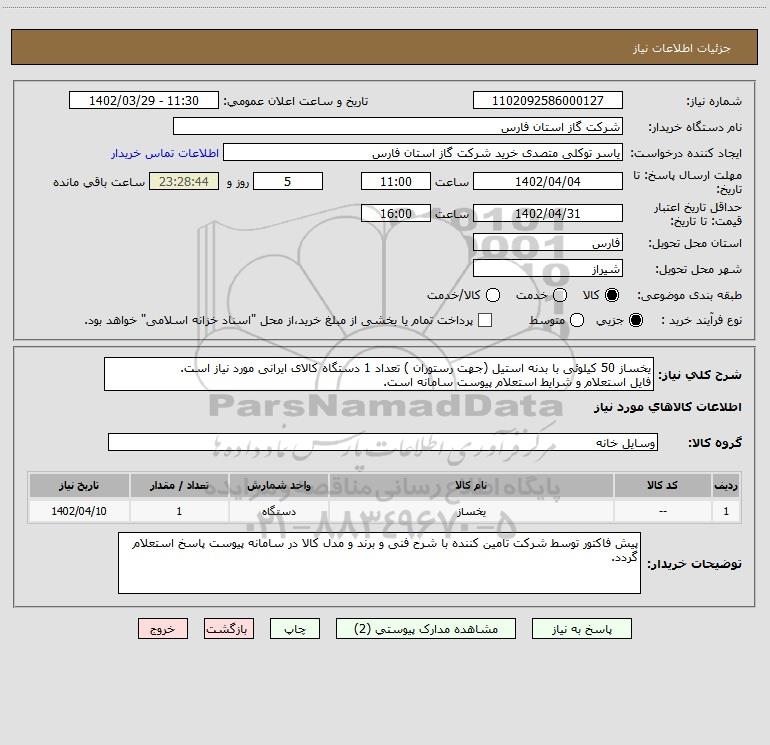
Task: Click the ردیف column header
Action: pos(726,486)
